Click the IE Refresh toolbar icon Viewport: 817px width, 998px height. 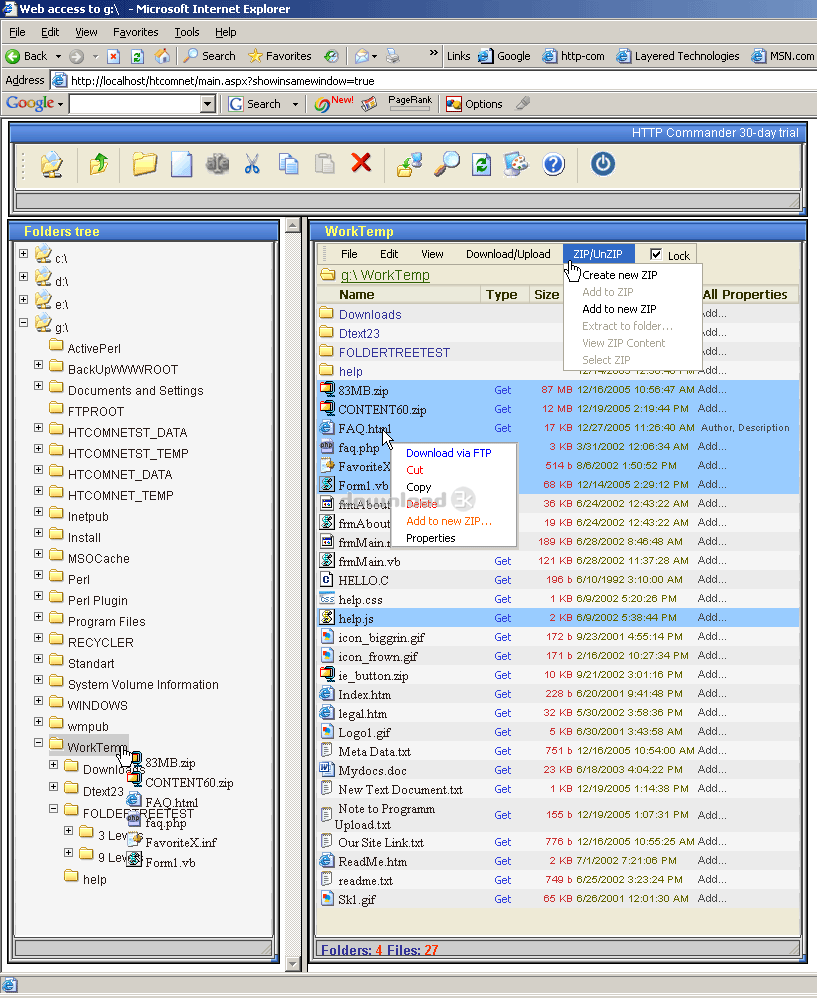coord(137,56)
